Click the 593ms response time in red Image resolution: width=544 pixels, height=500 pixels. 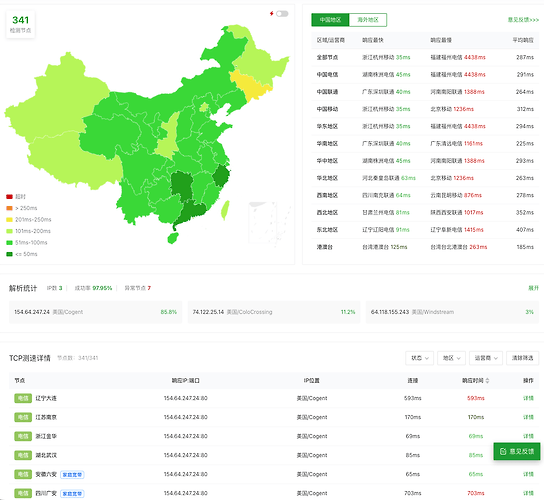(476, 398)
